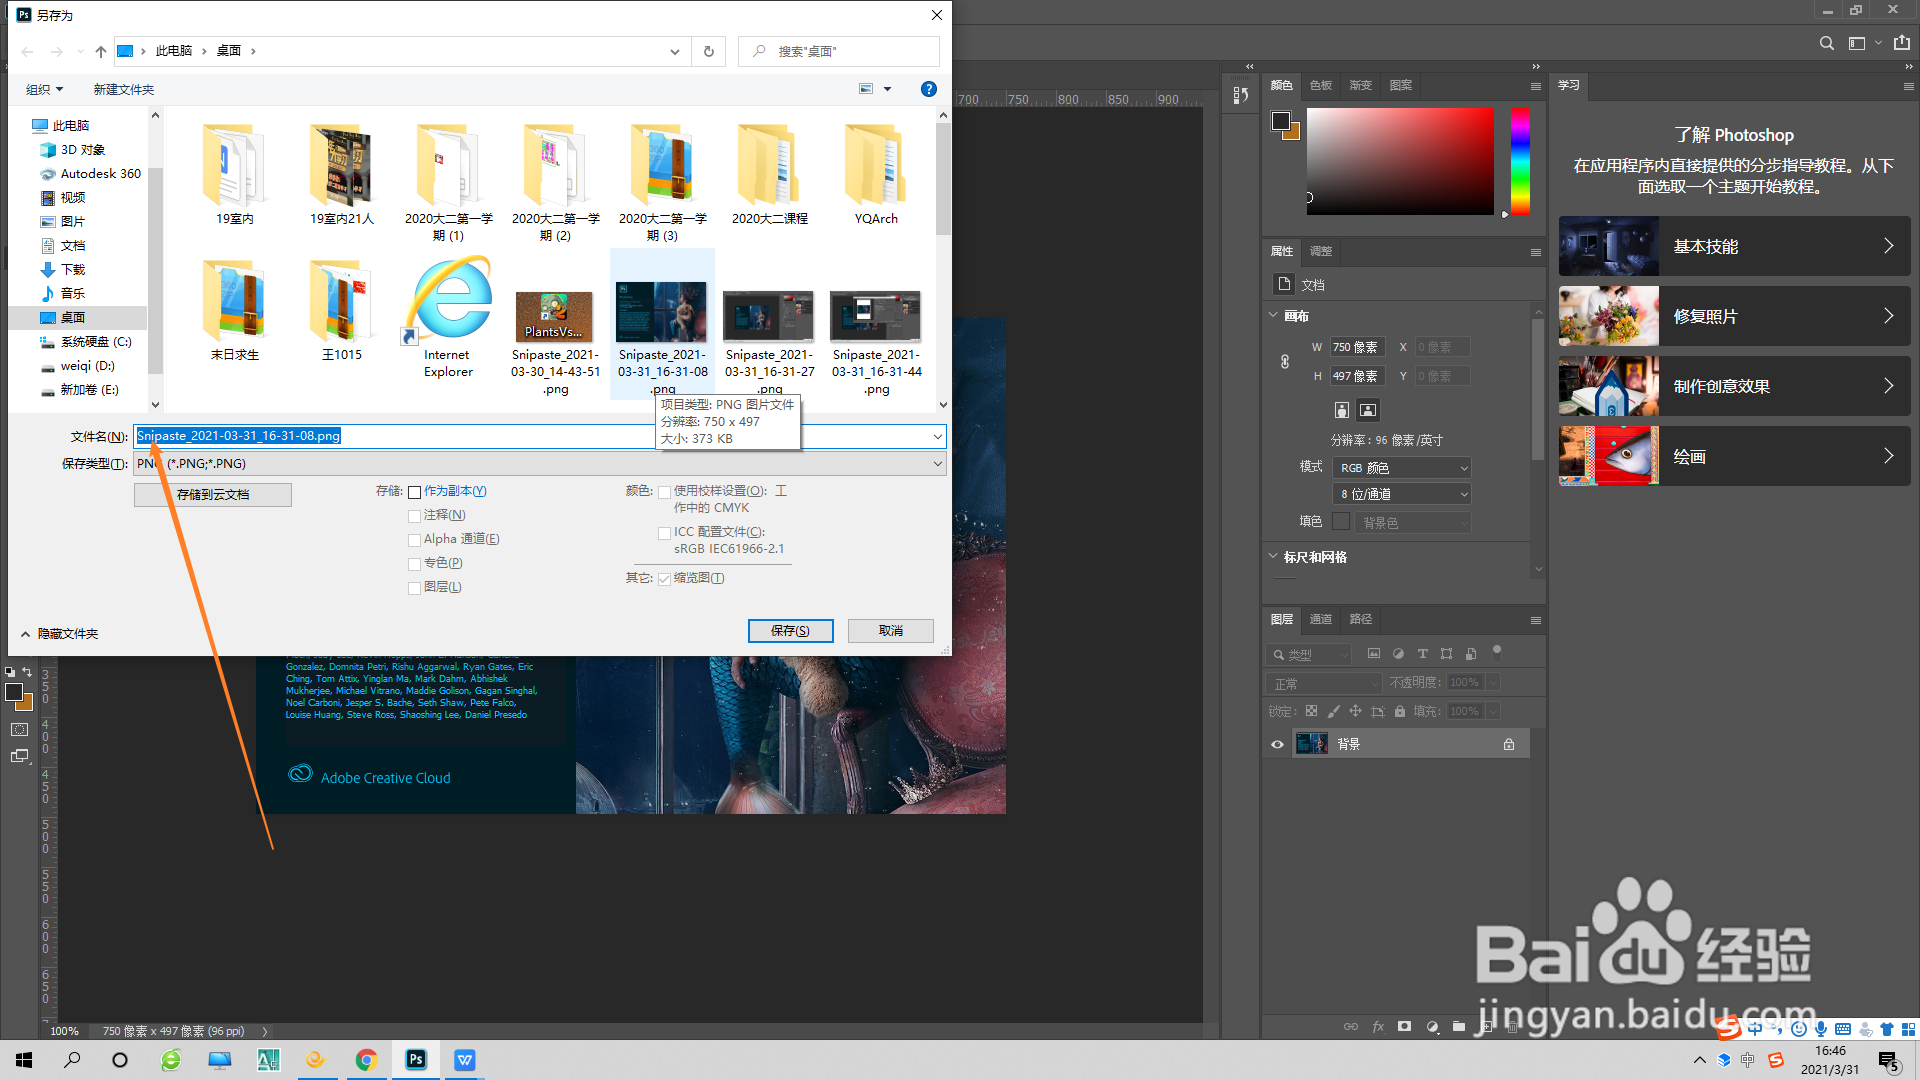
Task: Switch to the 路径 tab
Action: click(1361, 619)
